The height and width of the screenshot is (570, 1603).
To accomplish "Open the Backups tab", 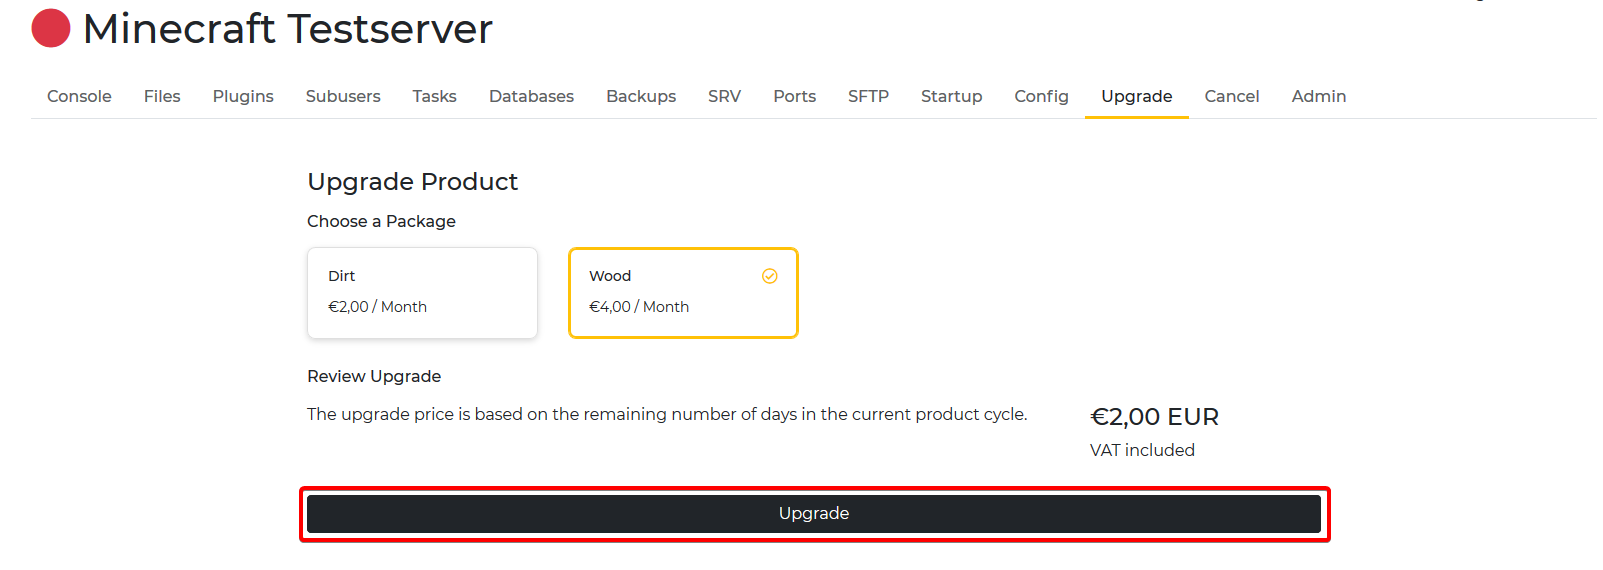I will tap(641, 96).
